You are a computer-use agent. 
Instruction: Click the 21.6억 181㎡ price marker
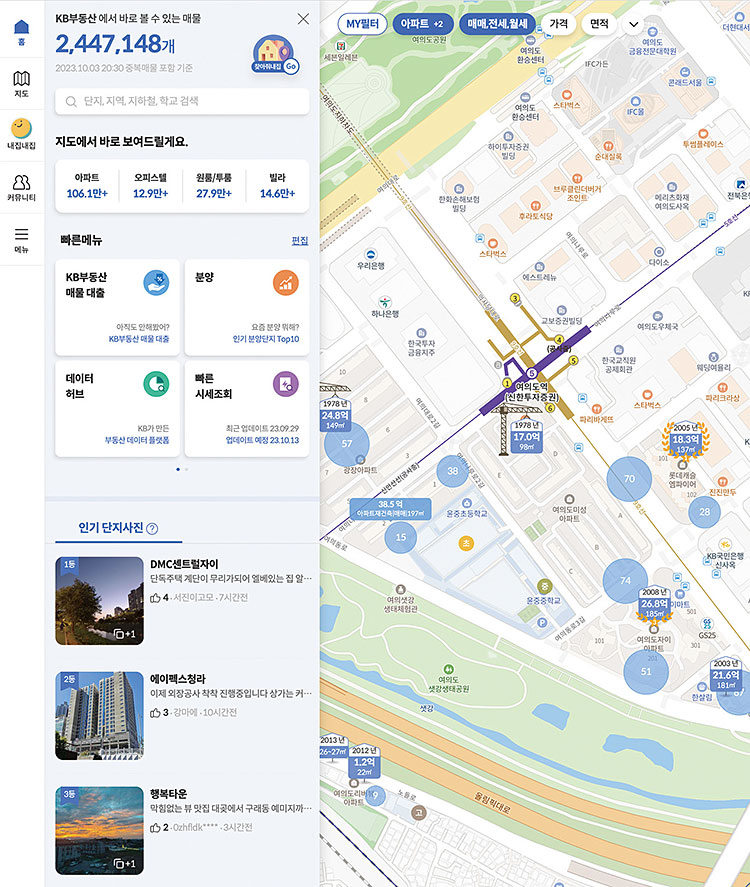coord(726,675)
